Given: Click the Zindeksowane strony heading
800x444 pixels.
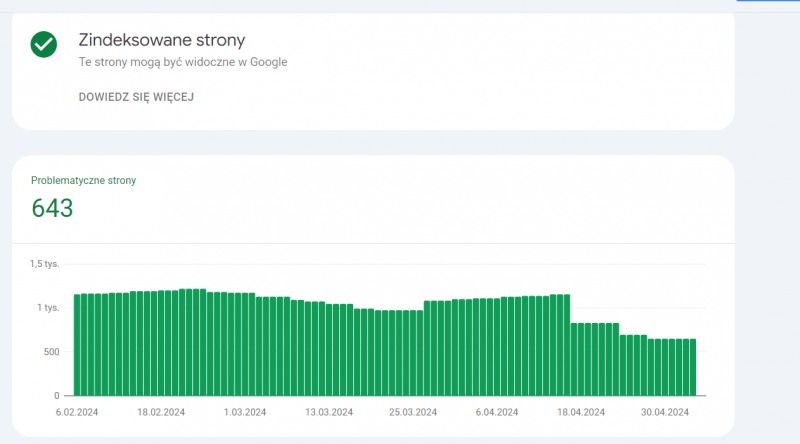Looking at the screenshot, I should pos(162,40).
